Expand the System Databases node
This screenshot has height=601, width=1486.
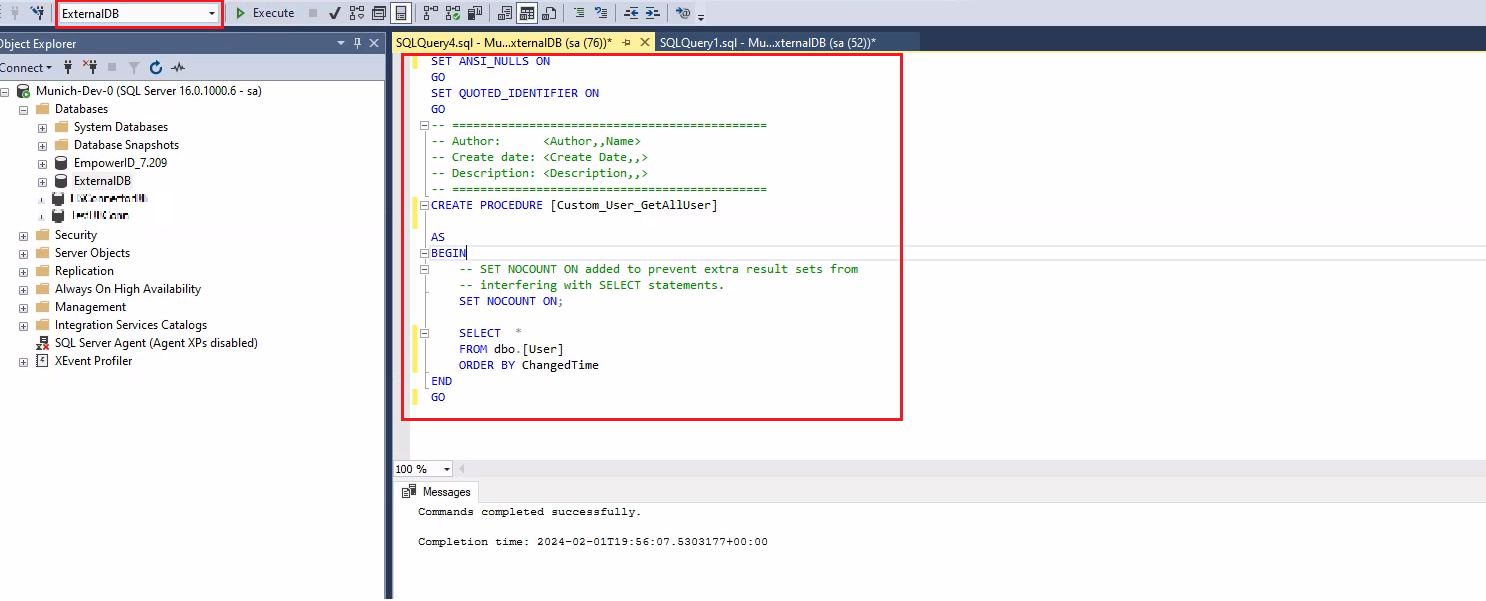(x=42, y=127)
